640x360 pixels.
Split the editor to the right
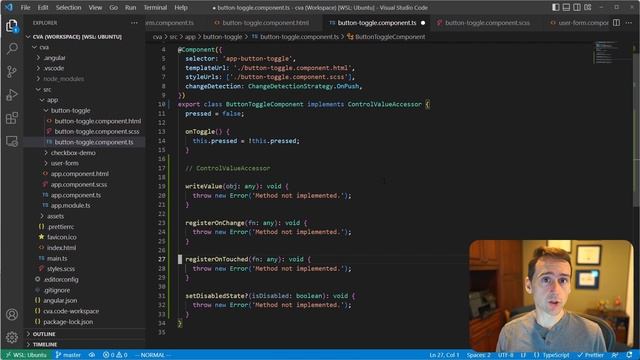click(x=616, y=23)
